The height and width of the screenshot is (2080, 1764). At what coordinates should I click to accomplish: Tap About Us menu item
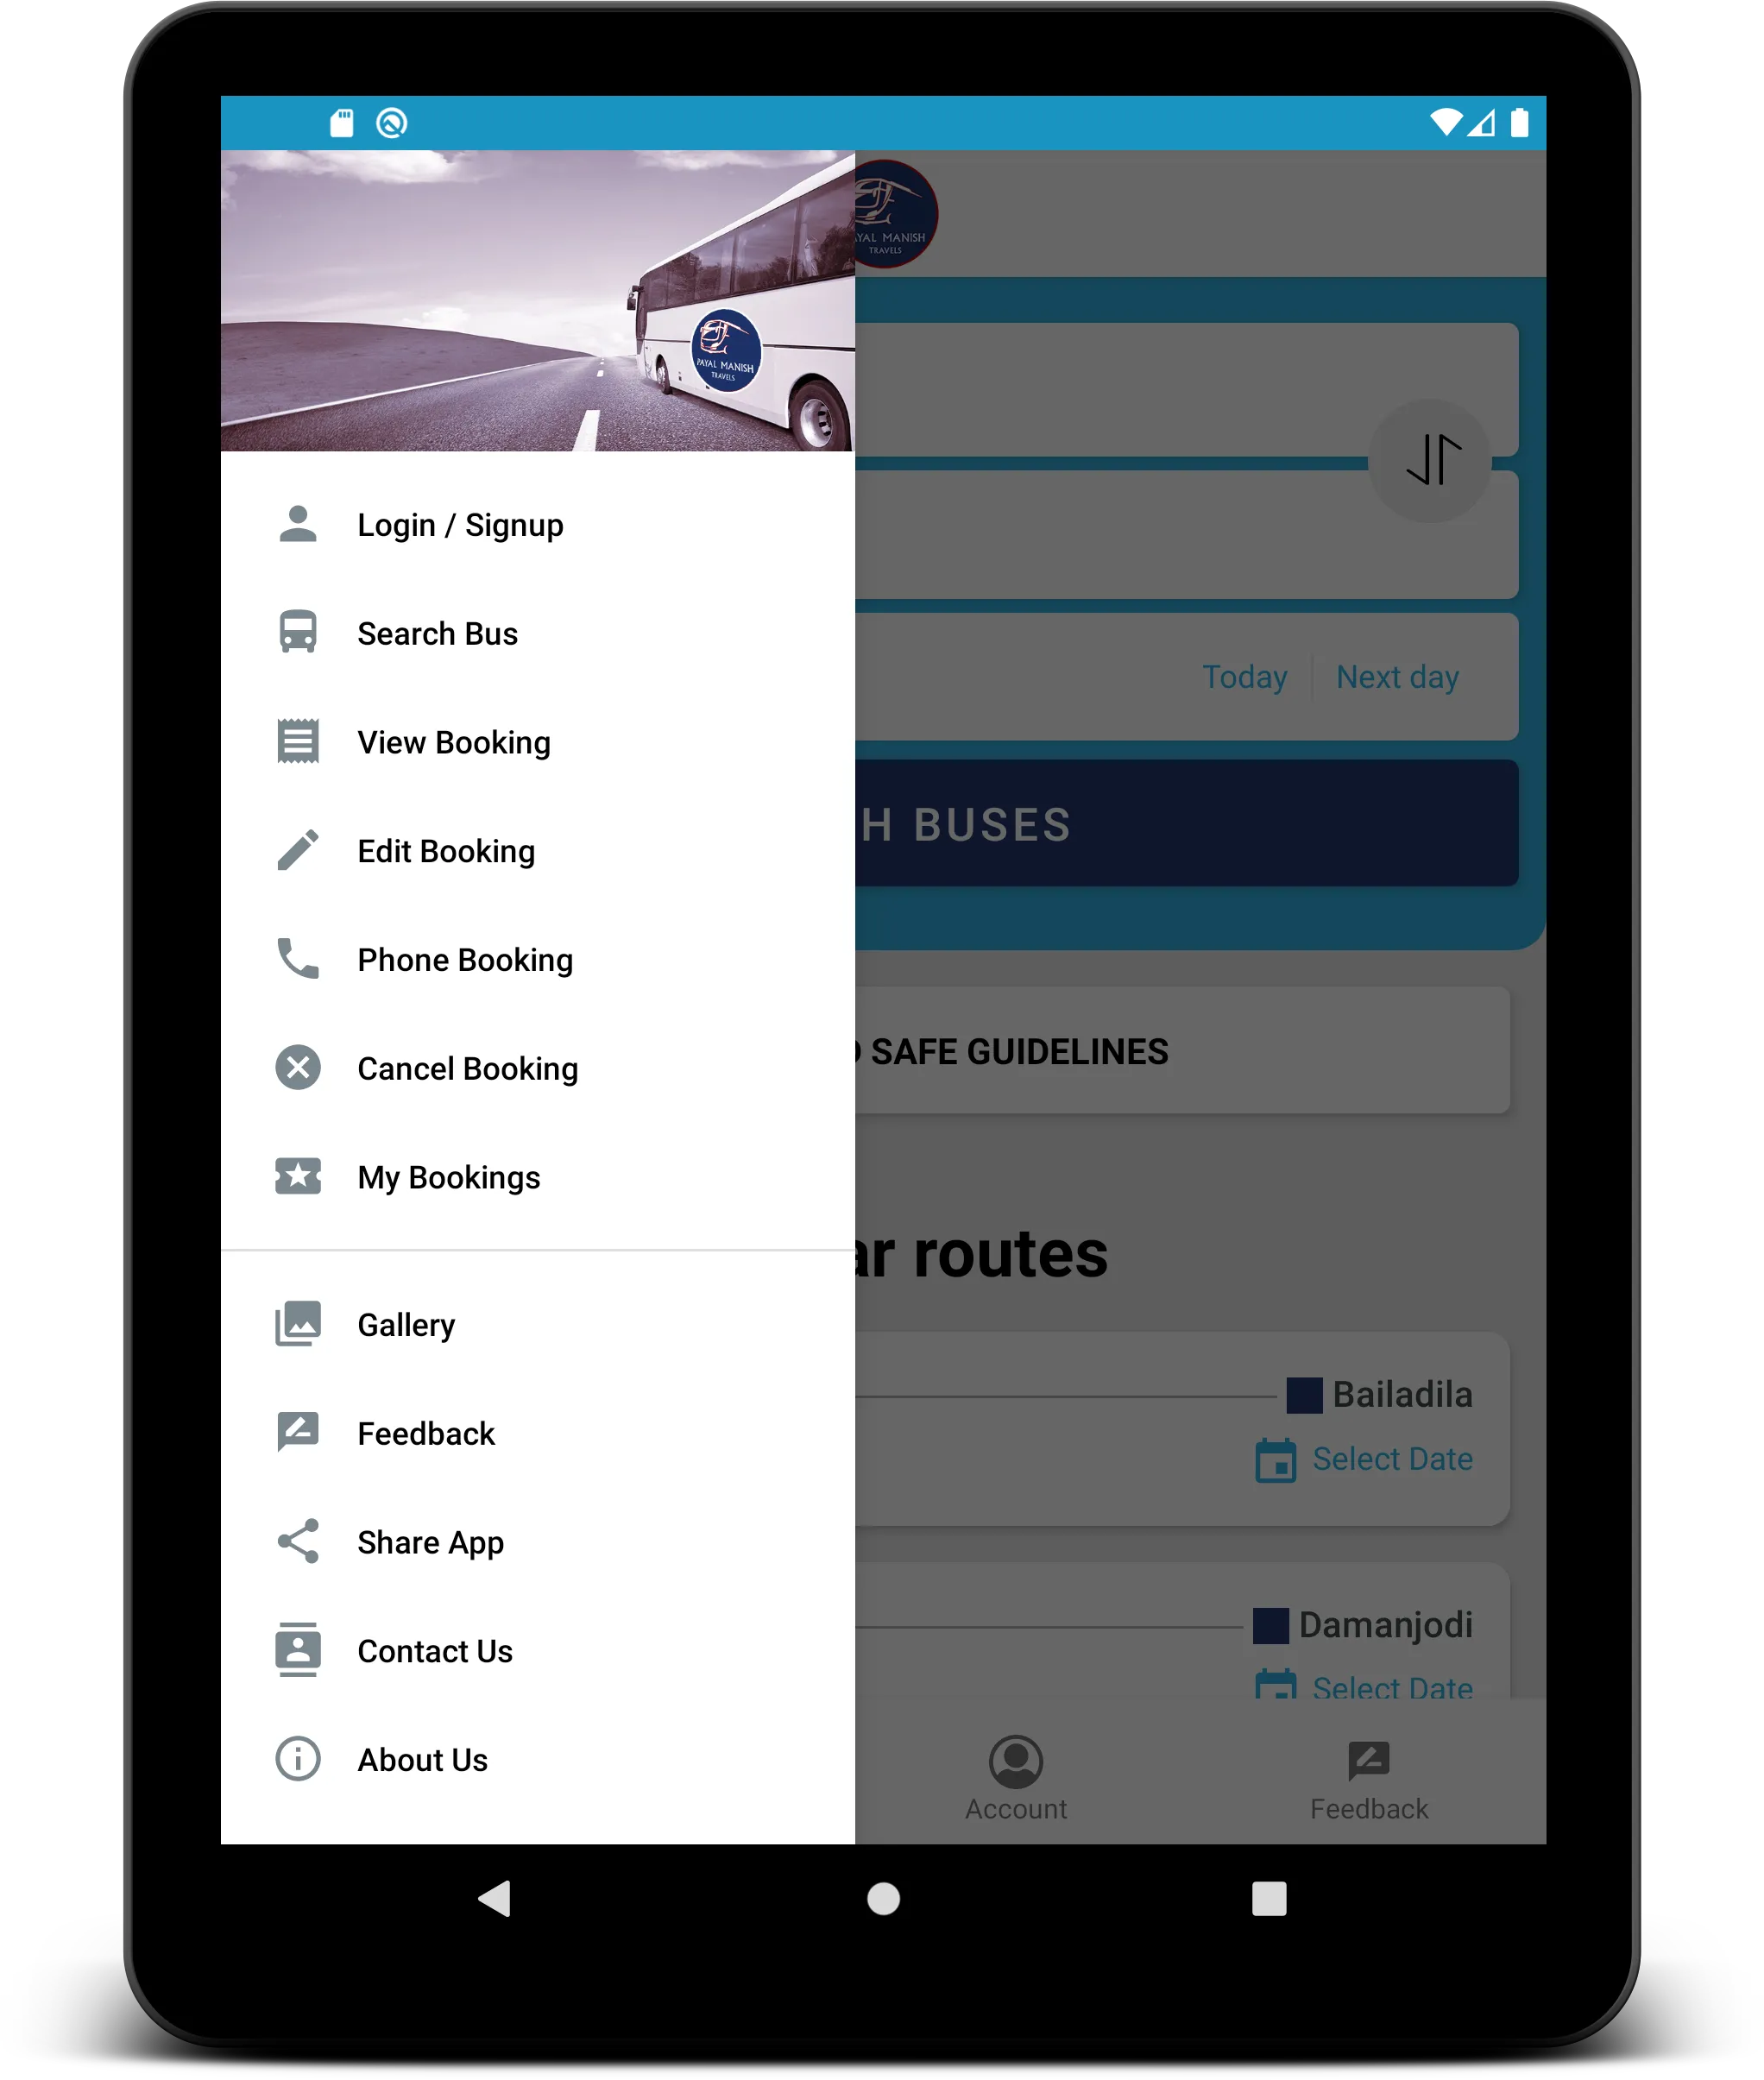(x=422, y=1760)
